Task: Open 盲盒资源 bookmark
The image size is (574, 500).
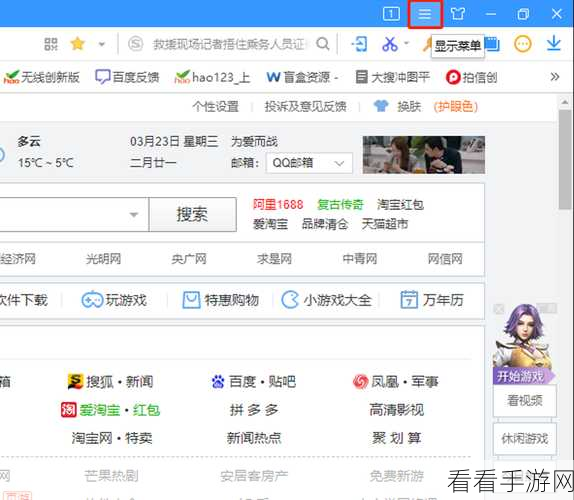Action: pyautogui.click(x=302, y=77)
